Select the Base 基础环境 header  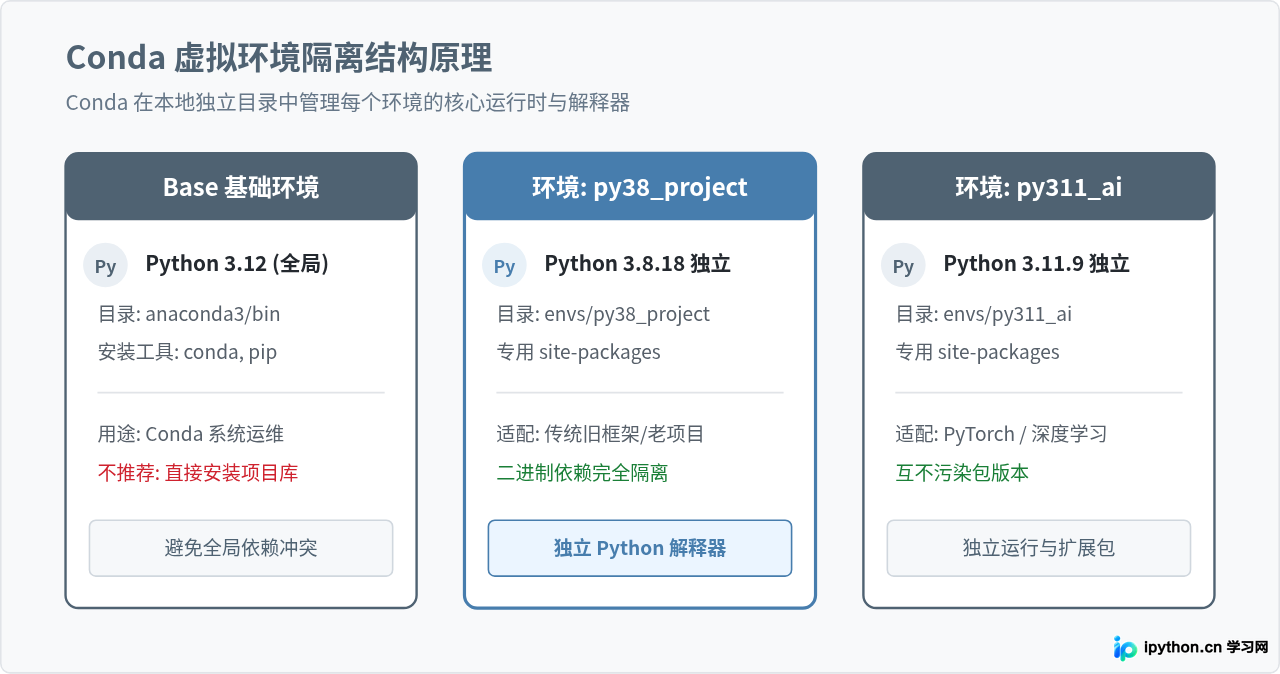pyautogui.click(x=241, y=187)
